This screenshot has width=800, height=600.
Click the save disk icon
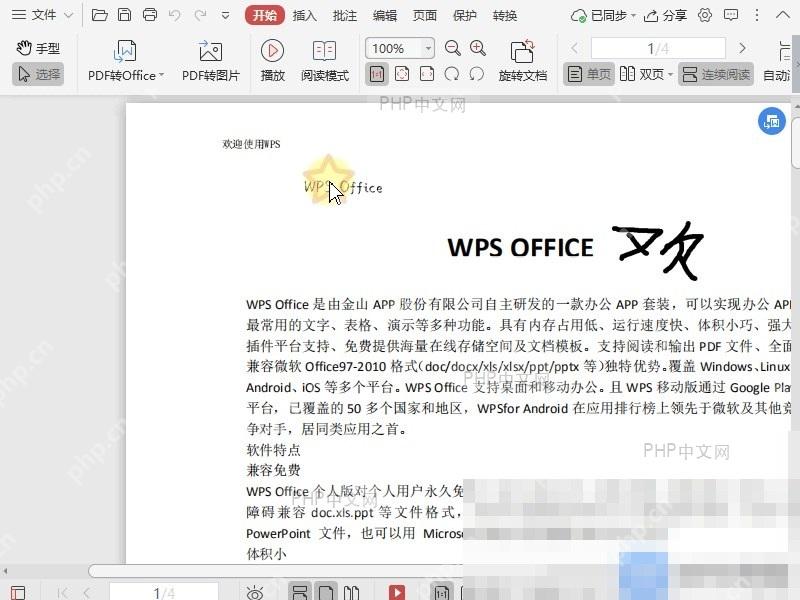[x=124, y=15]
